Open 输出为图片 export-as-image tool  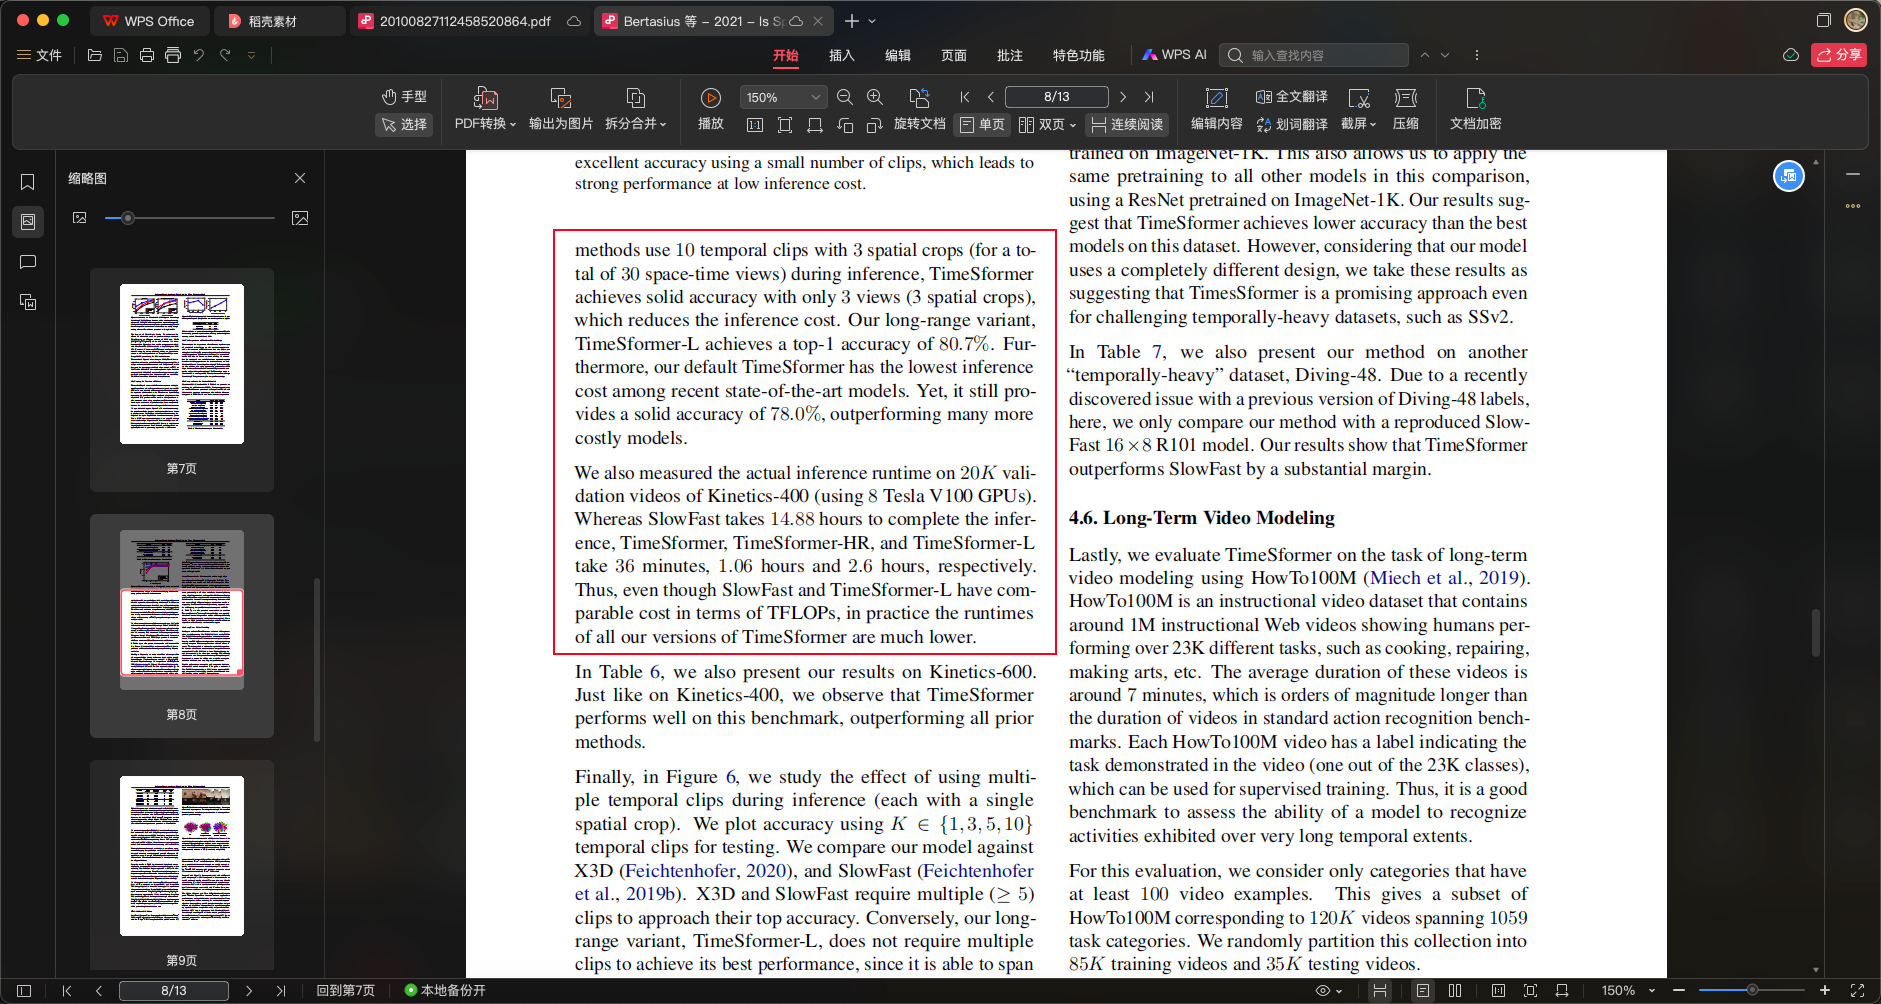click(560, 109)
